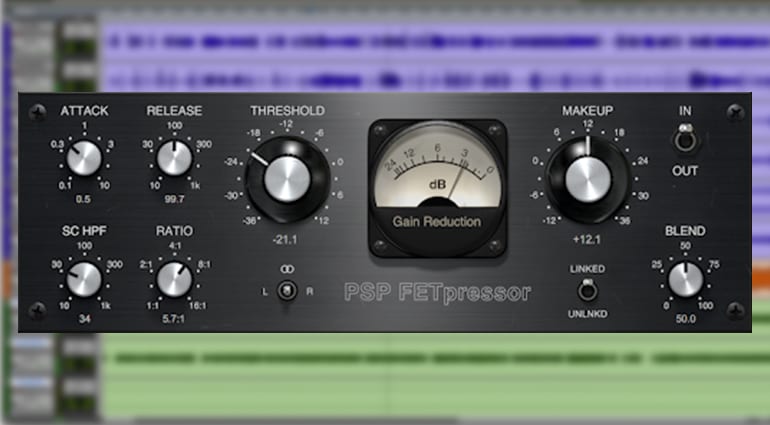Click the 1:1 ratio mark
Screen dimensions: 770x425
(153, 306)
